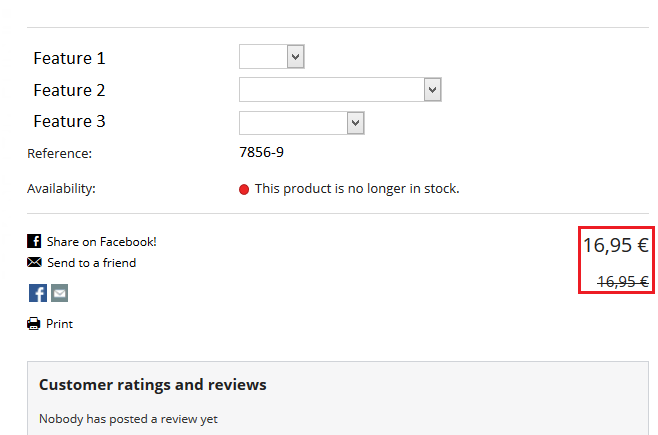Viewport: 658px width, 435px height.
Task: Click the printer icon
Action: pos(34,324)
